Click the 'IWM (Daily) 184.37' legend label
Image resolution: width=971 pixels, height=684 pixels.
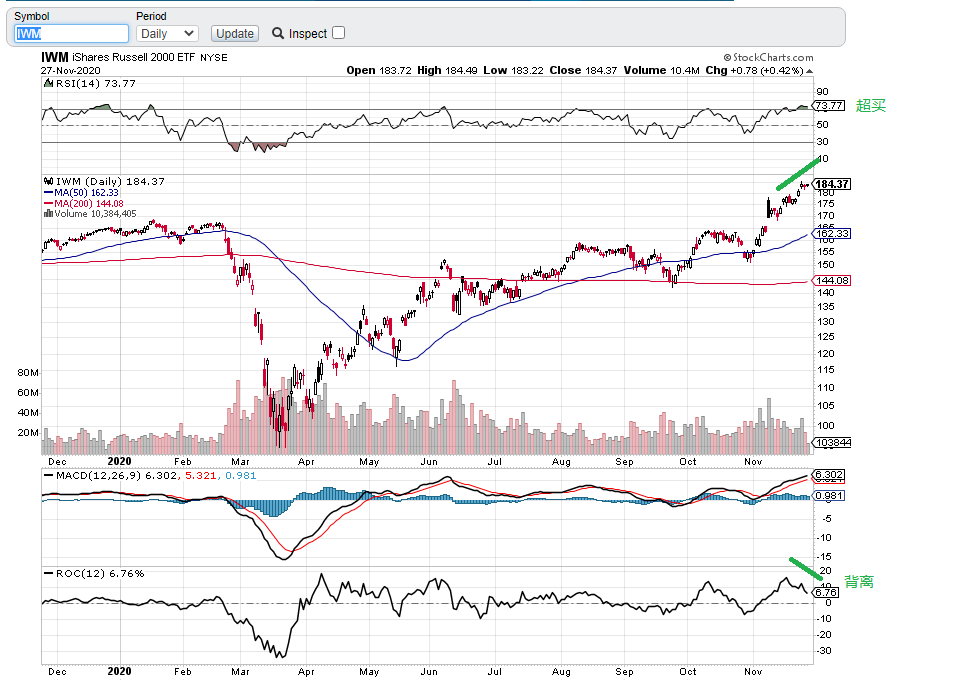coord(110,181)
